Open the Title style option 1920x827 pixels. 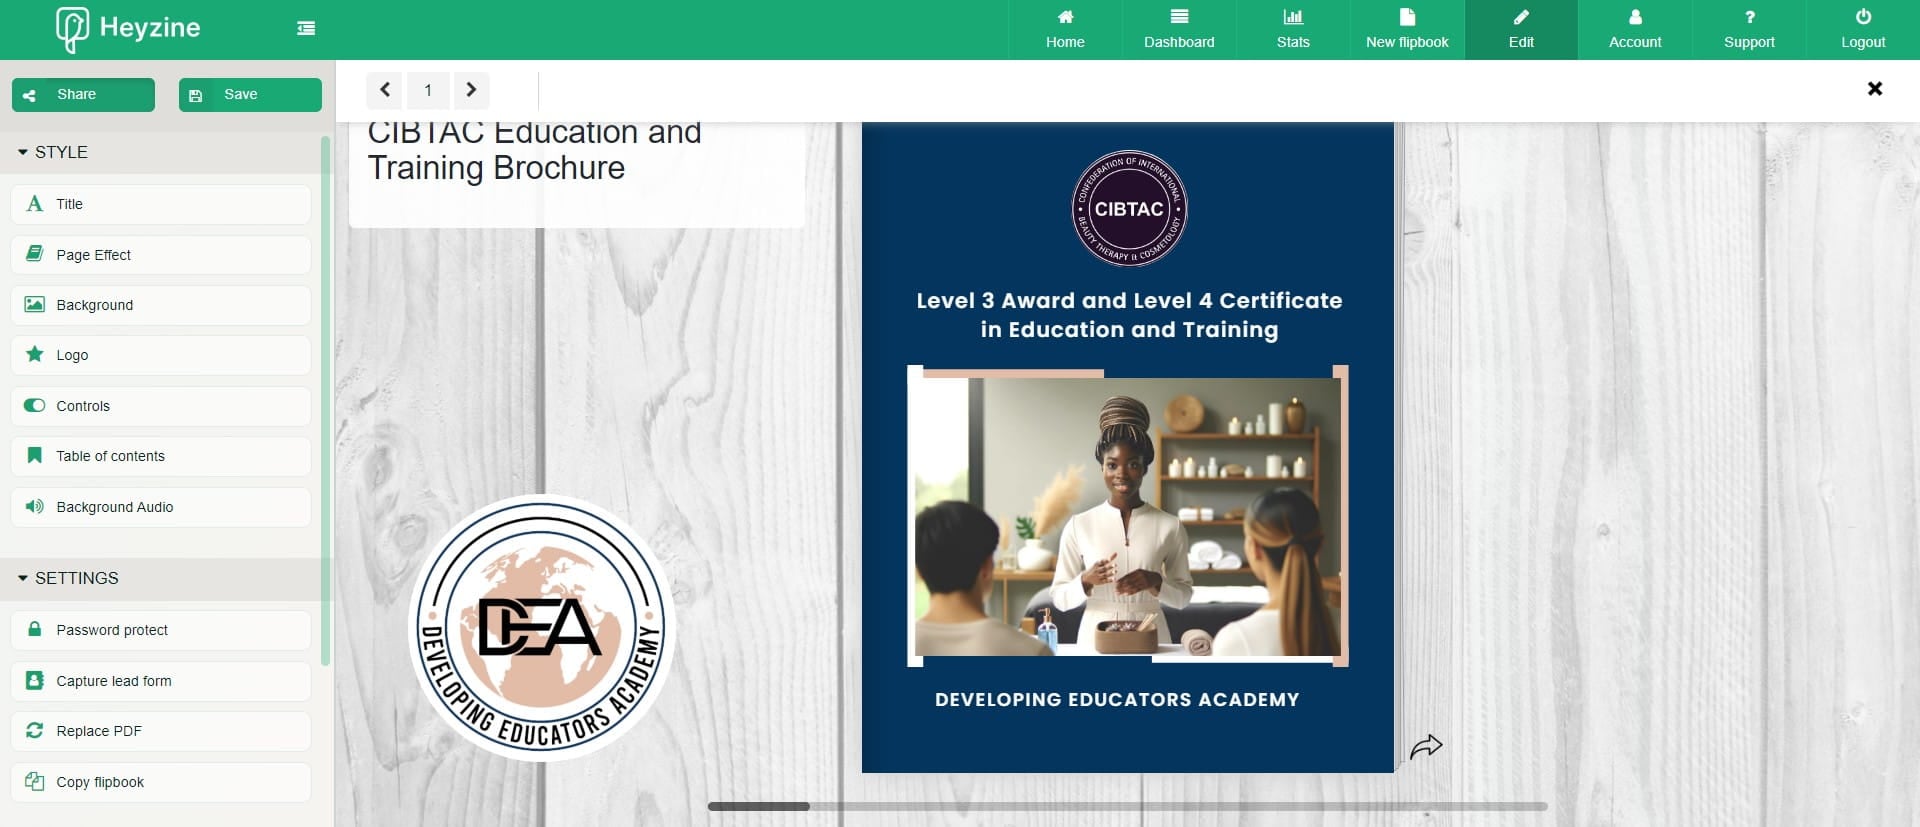click(161, 204)
